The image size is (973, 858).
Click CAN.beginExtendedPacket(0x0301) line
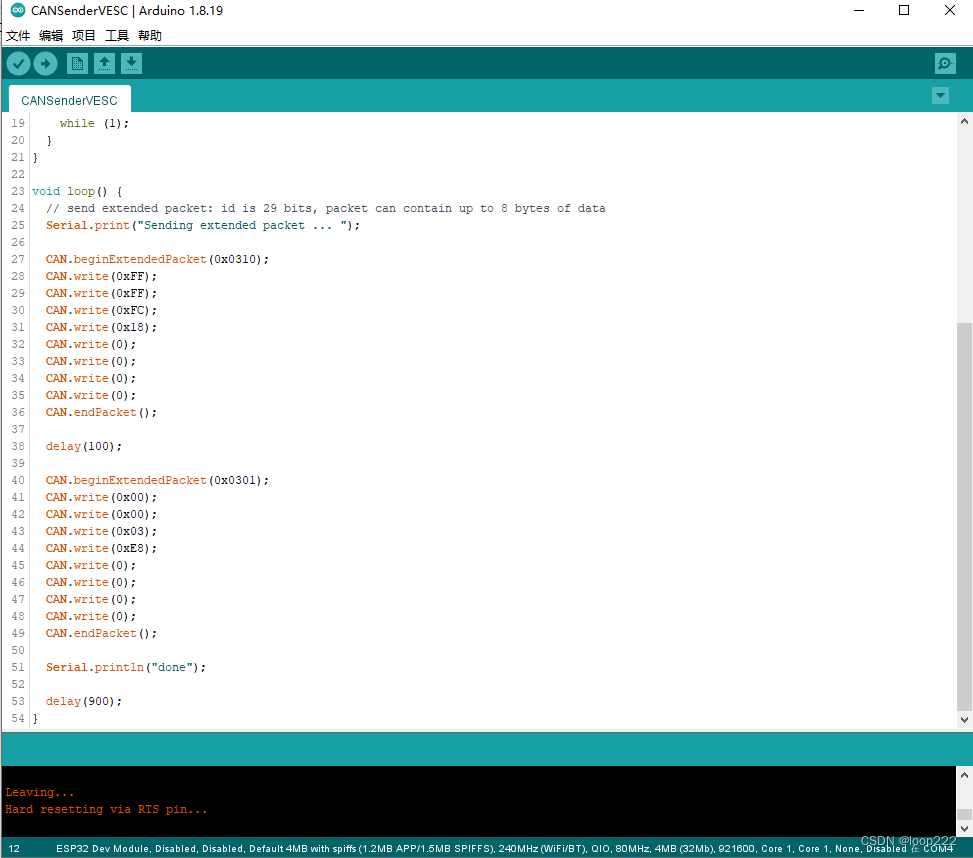(x=157, y=480)
